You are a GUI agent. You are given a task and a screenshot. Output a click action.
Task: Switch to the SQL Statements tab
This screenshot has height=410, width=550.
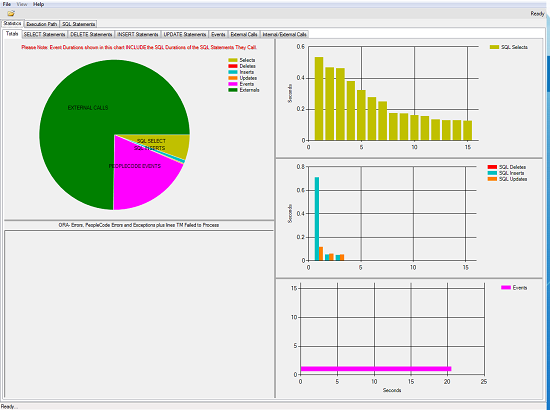click(79, 24)
